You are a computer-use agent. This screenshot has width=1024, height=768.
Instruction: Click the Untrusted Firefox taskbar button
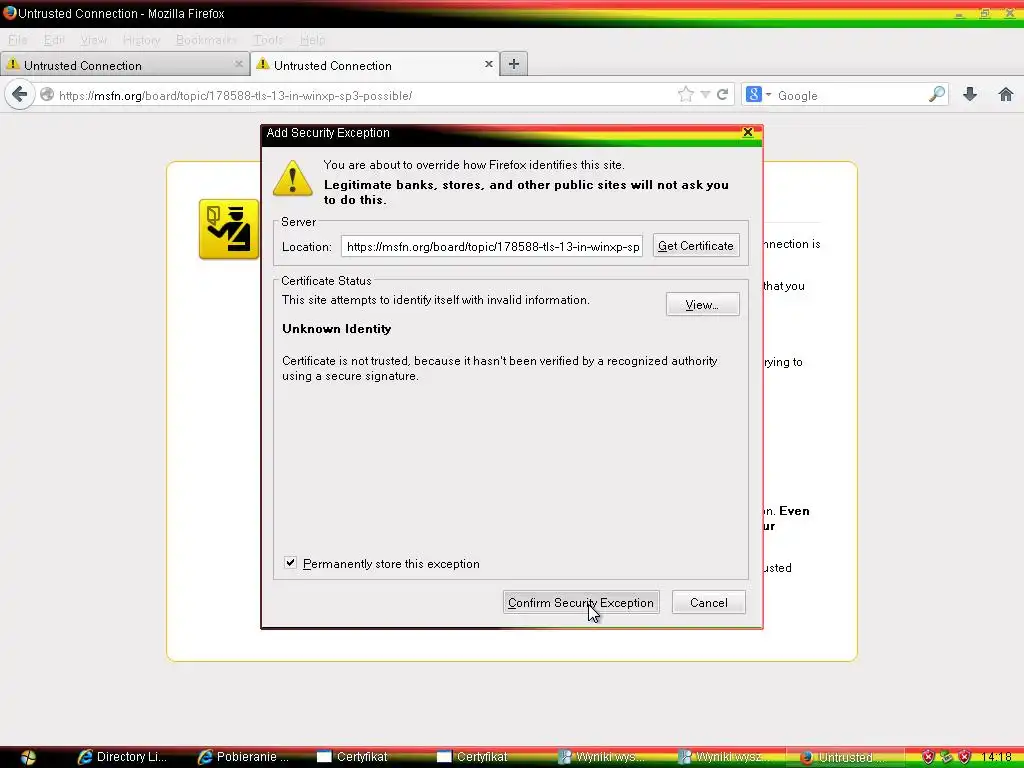[x=846, y=756]
